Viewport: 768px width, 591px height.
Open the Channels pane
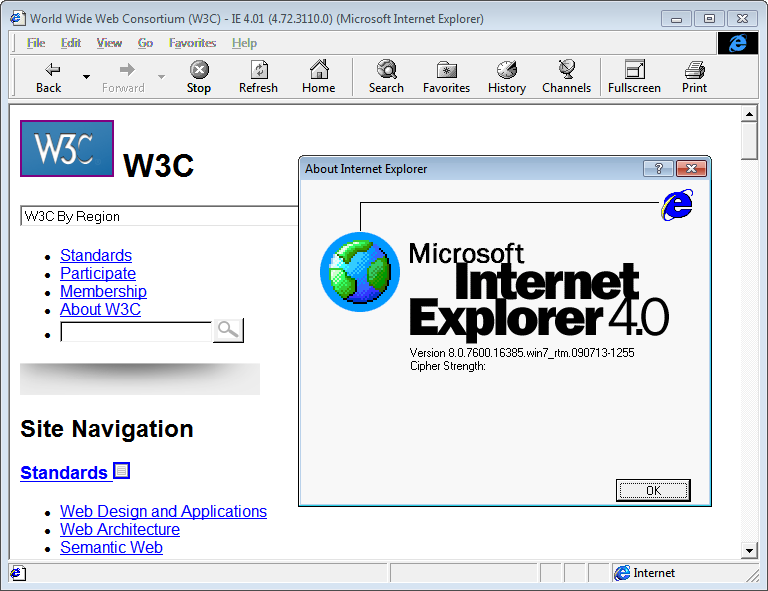point(567,77)
